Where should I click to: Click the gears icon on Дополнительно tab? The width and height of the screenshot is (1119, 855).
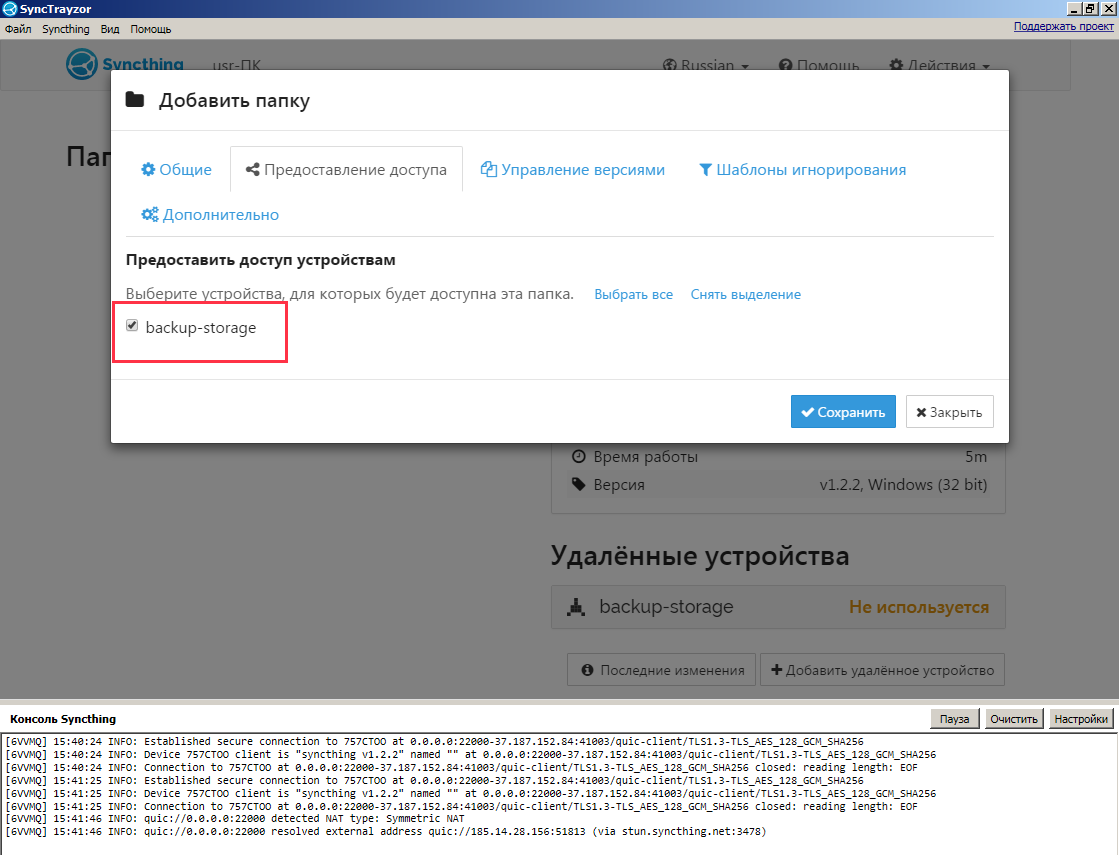click(x=150, y=214)
